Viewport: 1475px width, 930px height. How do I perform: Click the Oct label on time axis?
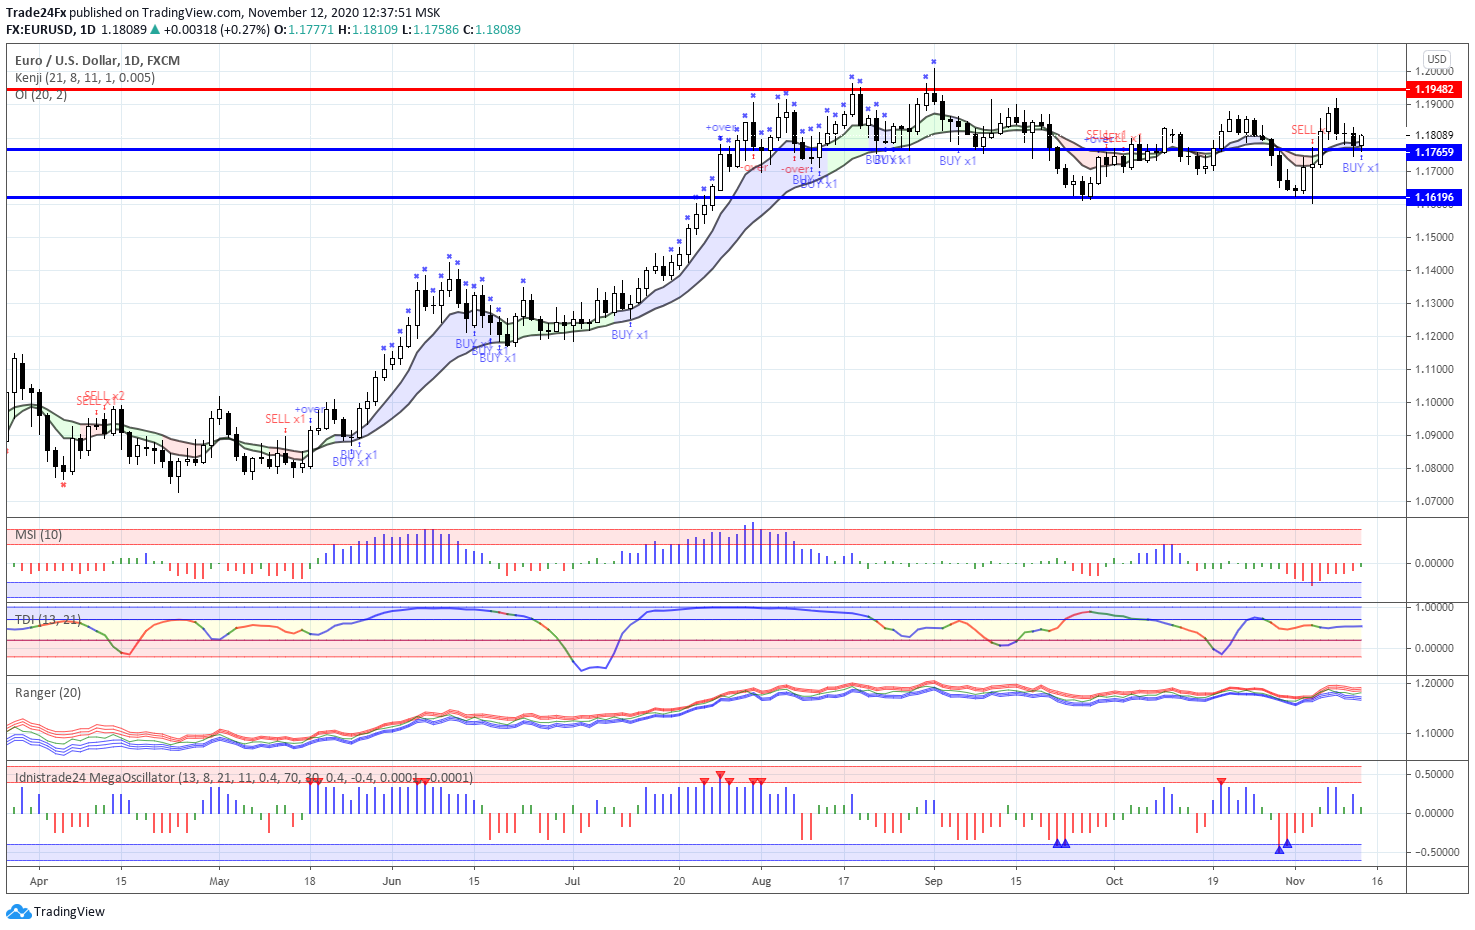1114,882
